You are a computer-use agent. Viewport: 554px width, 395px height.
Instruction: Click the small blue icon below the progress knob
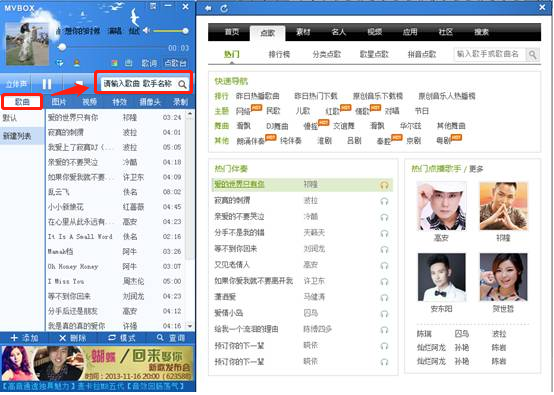pyautogui.click(x=60, y=63)
